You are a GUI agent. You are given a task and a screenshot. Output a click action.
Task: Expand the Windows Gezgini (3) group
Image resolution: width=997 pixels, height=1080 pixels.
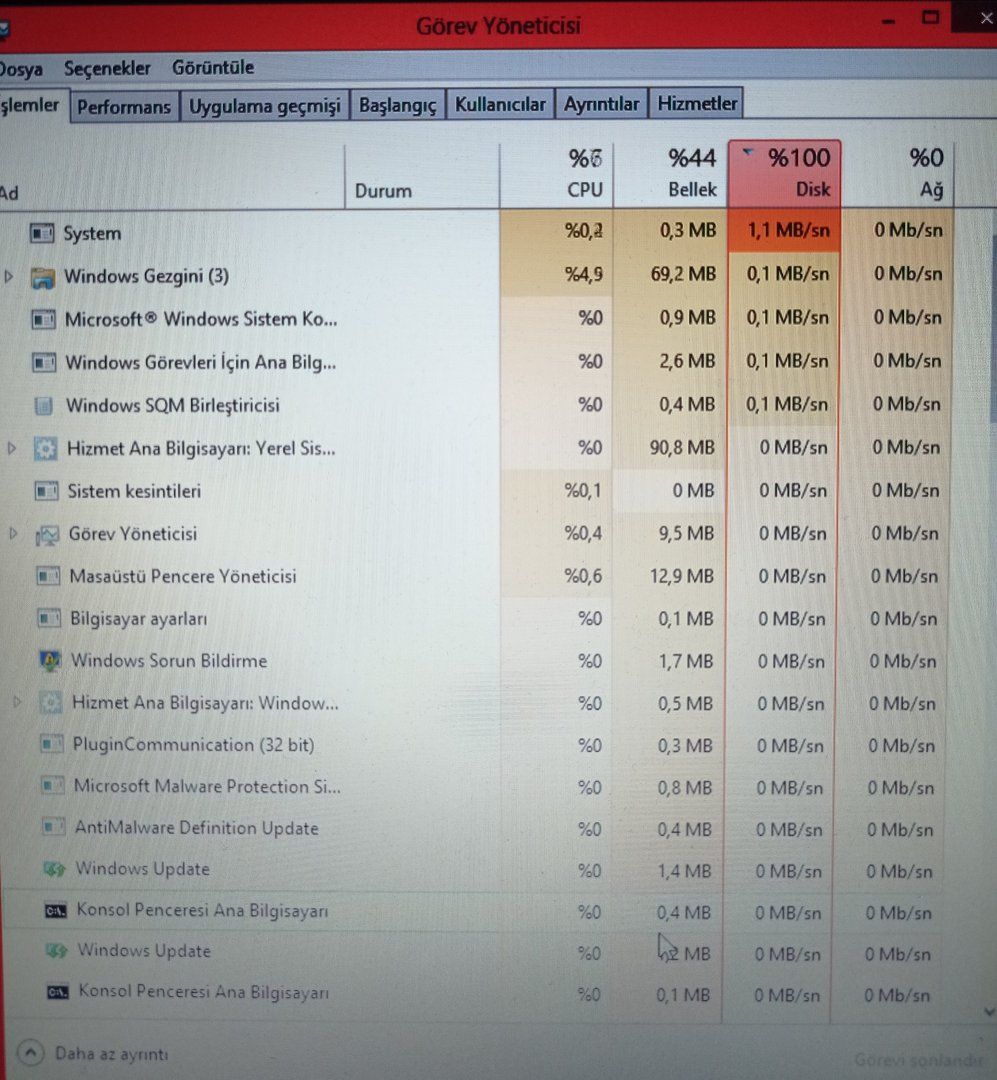pos(9,277)
